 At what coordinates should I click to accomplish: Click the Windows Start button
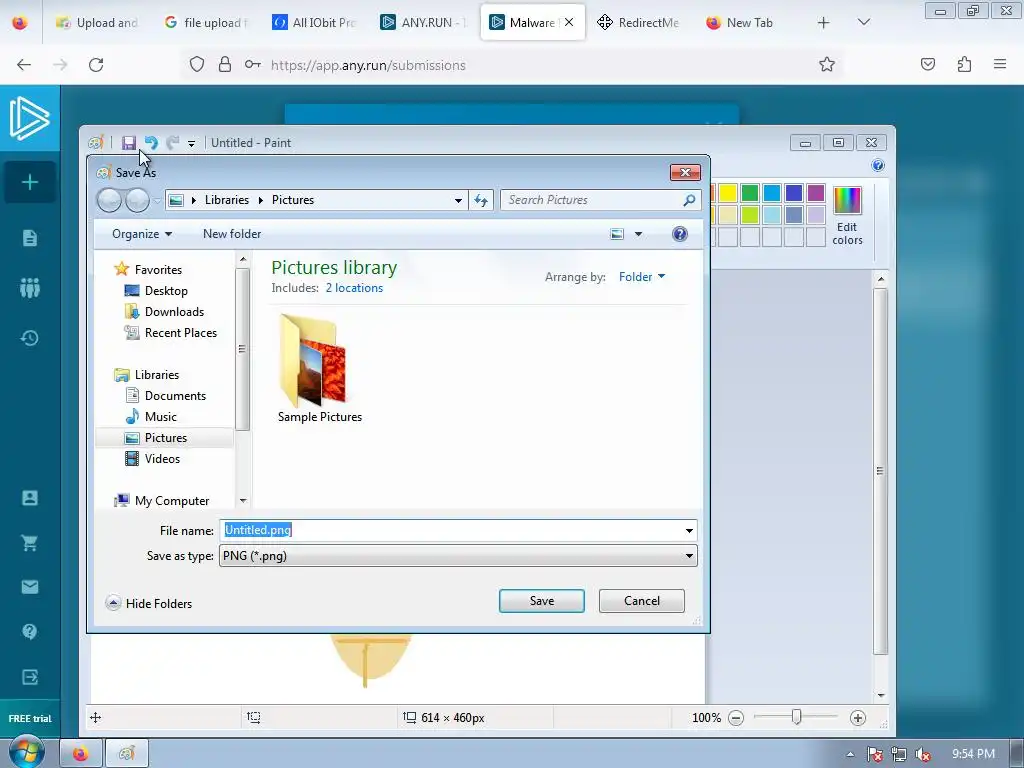(26, 752)
